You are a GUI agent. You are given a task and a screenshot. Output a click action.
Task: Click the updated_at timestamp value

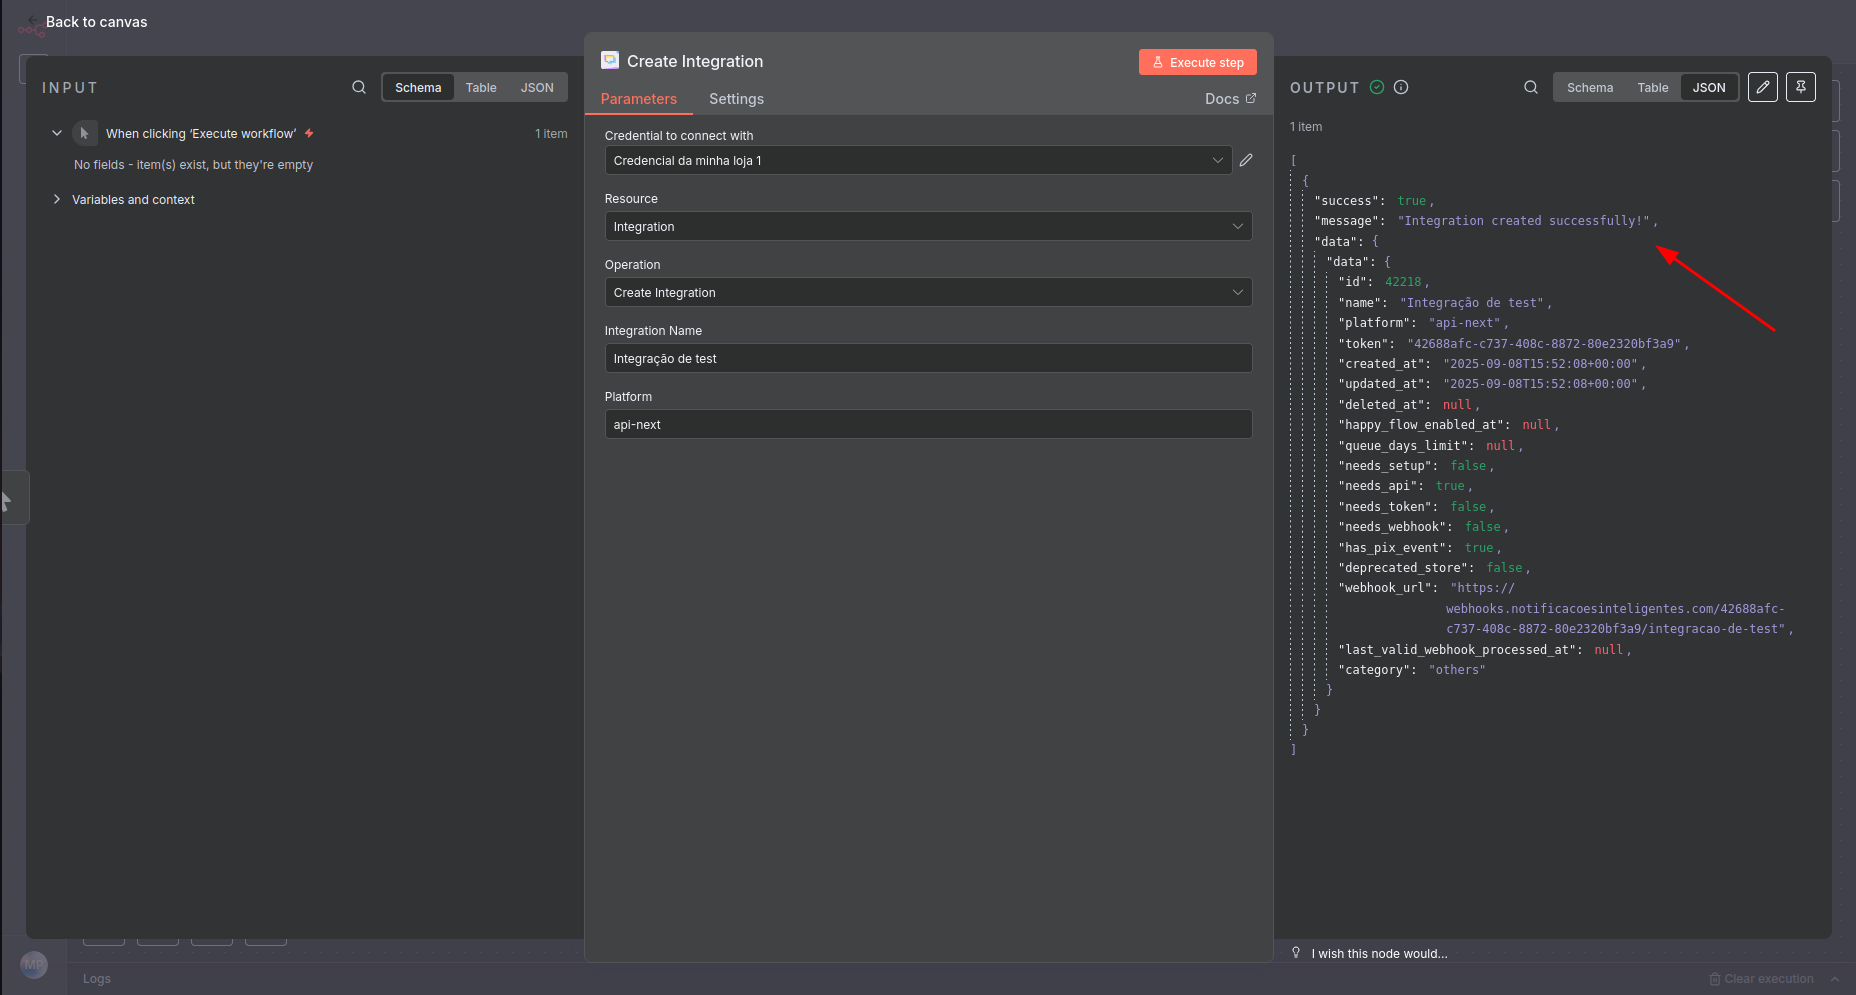1543,384
